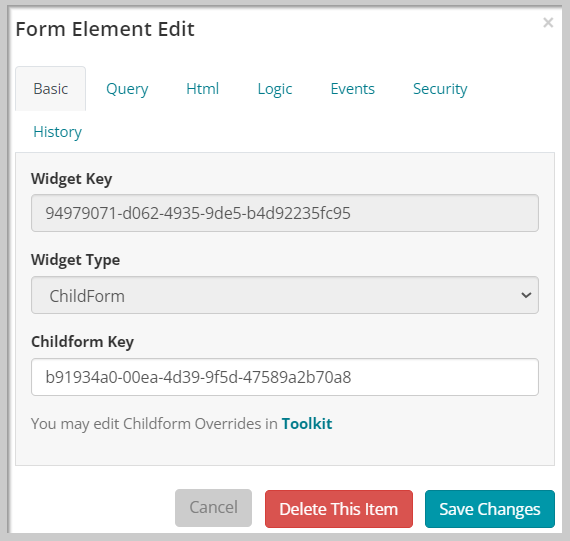Close the Form Element Edit dialog
The height and width of the screenshot is (541, 570).
tap(548, 23)
